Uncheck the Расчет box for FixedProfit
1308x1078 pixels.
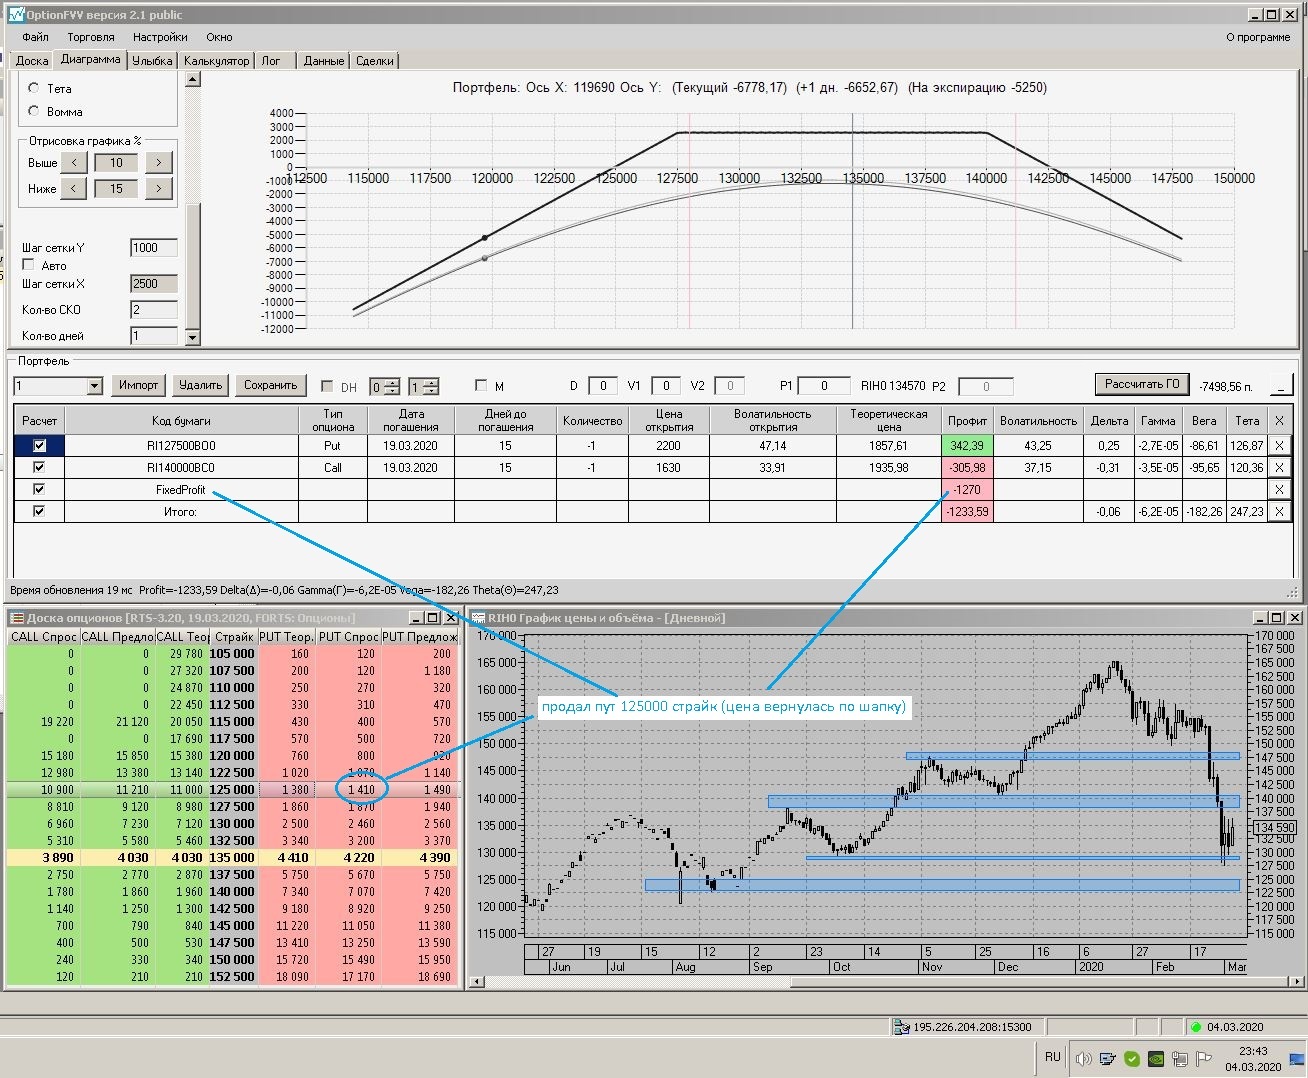click(x=39, y=489)
